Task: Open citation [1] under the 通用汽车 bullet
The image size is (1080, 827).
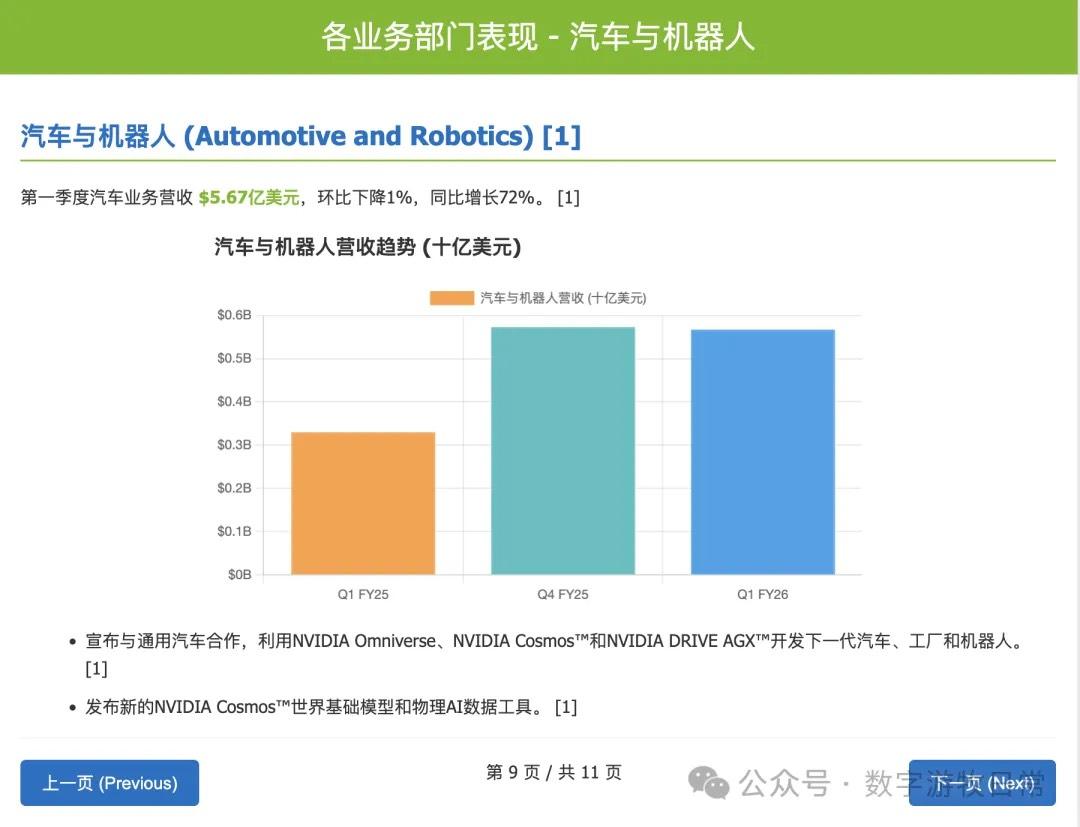Action: (96, 668)
